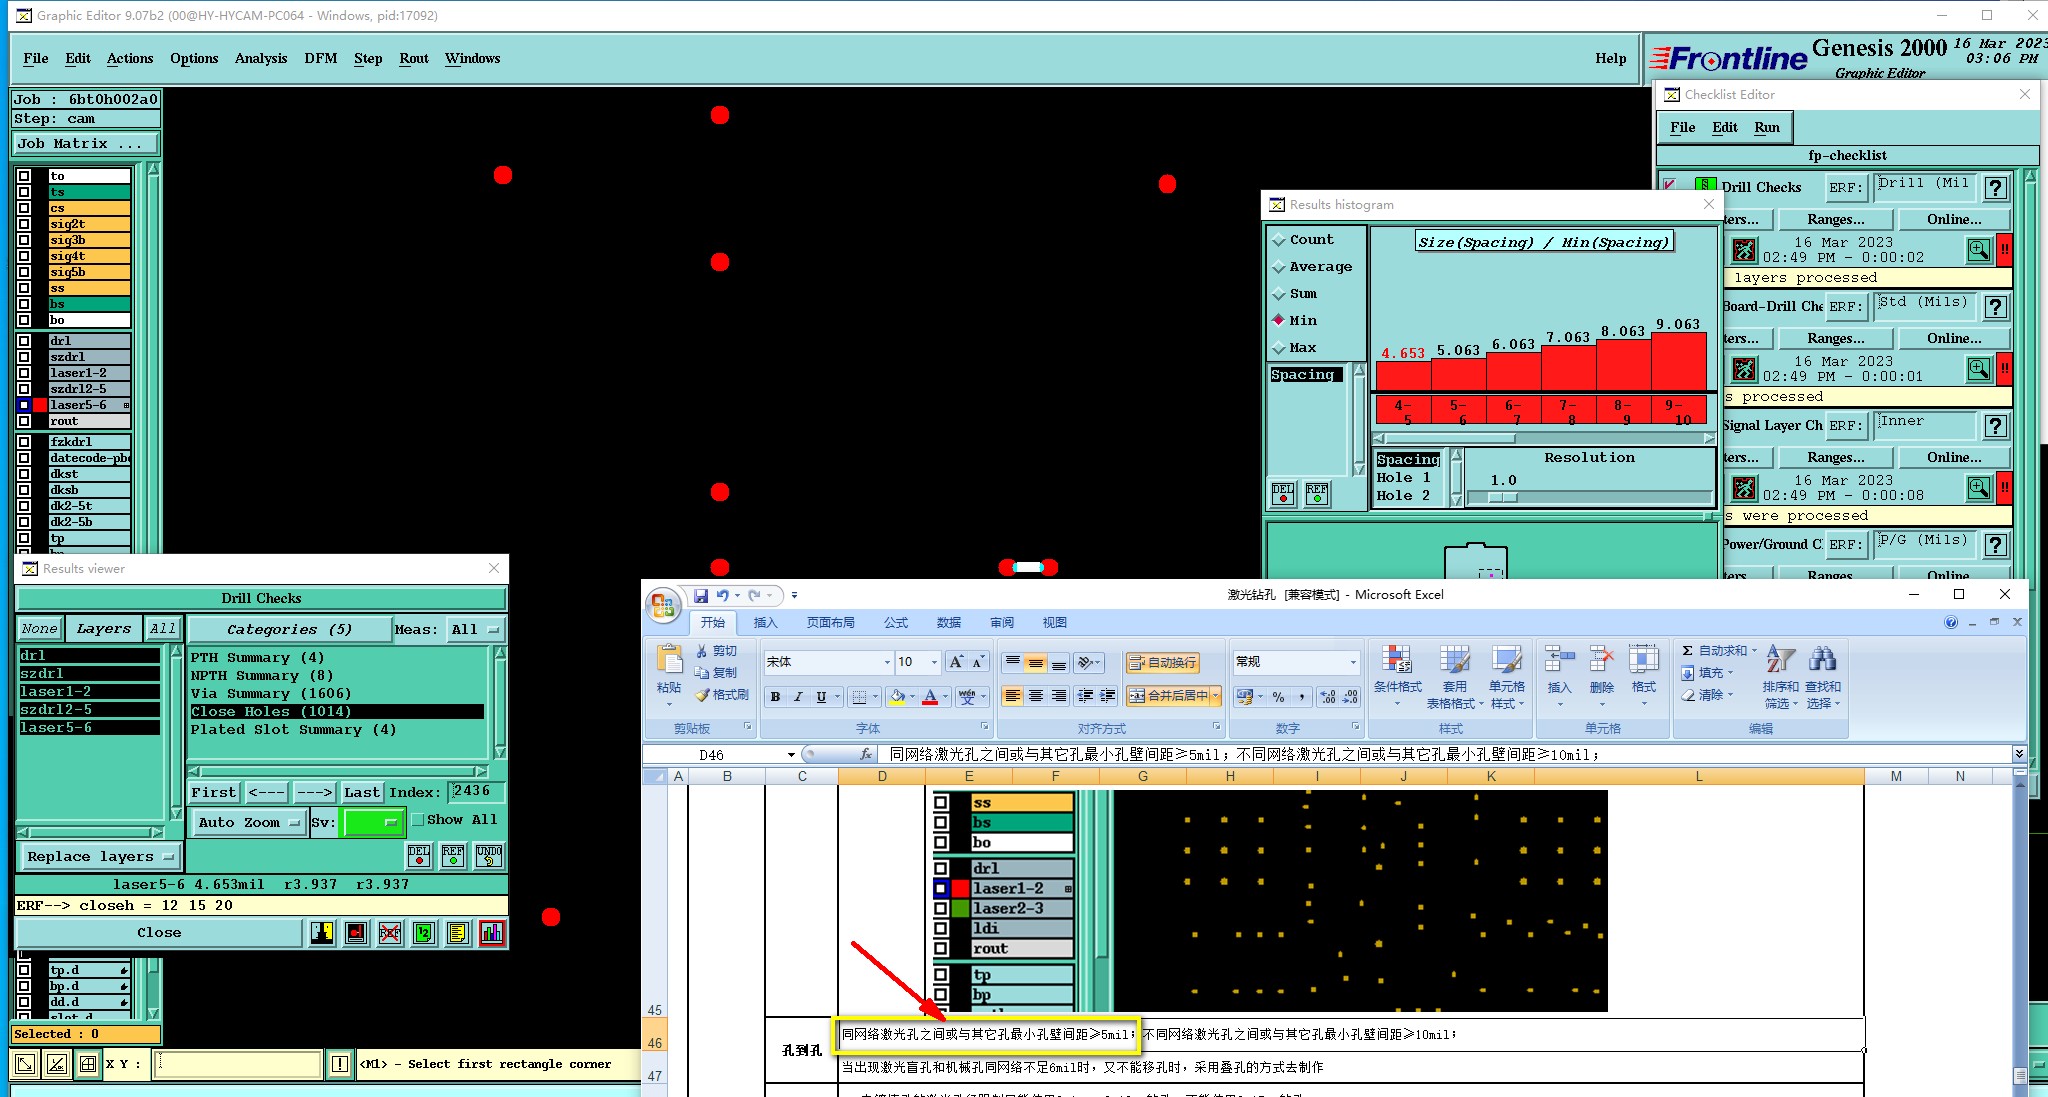Select the Count radio option in histogram
Image resolution: width=2048 pixels, height=1097 pixels.
pyautogui.click(x=1279, y=240)
